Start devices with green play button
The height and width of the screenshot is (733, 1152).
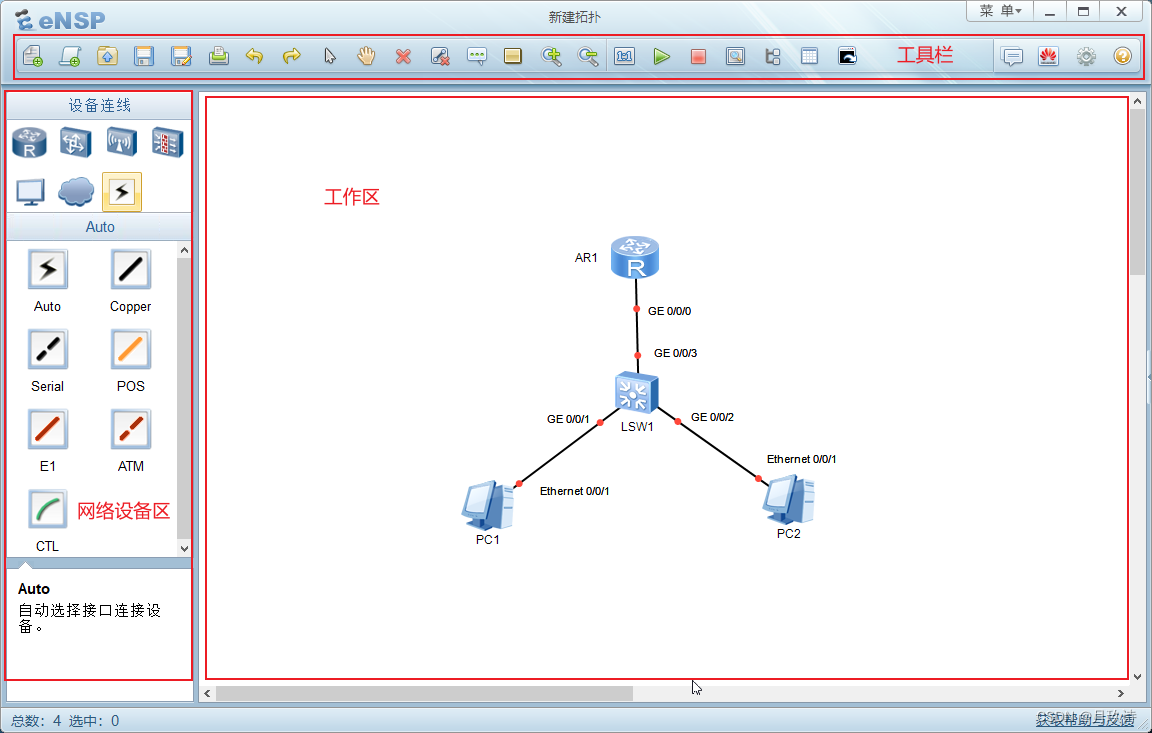[661, 56]
